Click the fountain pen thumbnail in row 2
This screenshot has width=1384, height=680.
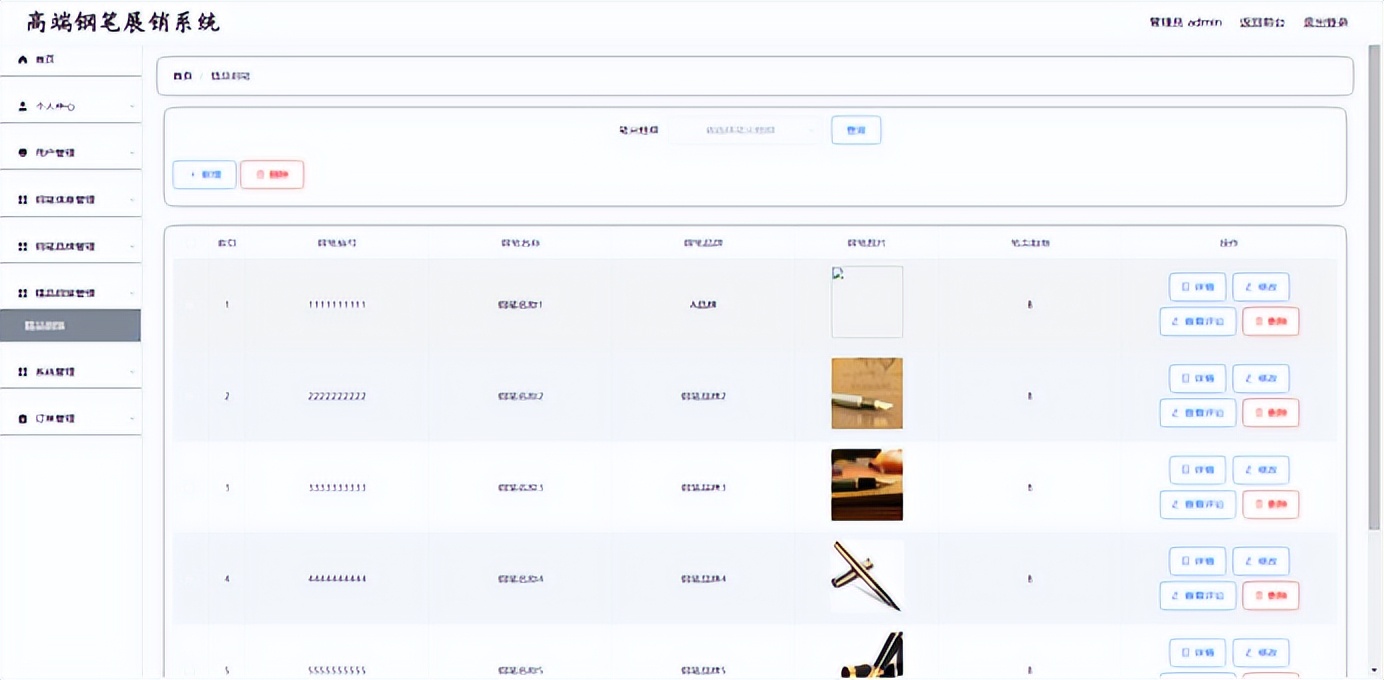click(867, 394)
